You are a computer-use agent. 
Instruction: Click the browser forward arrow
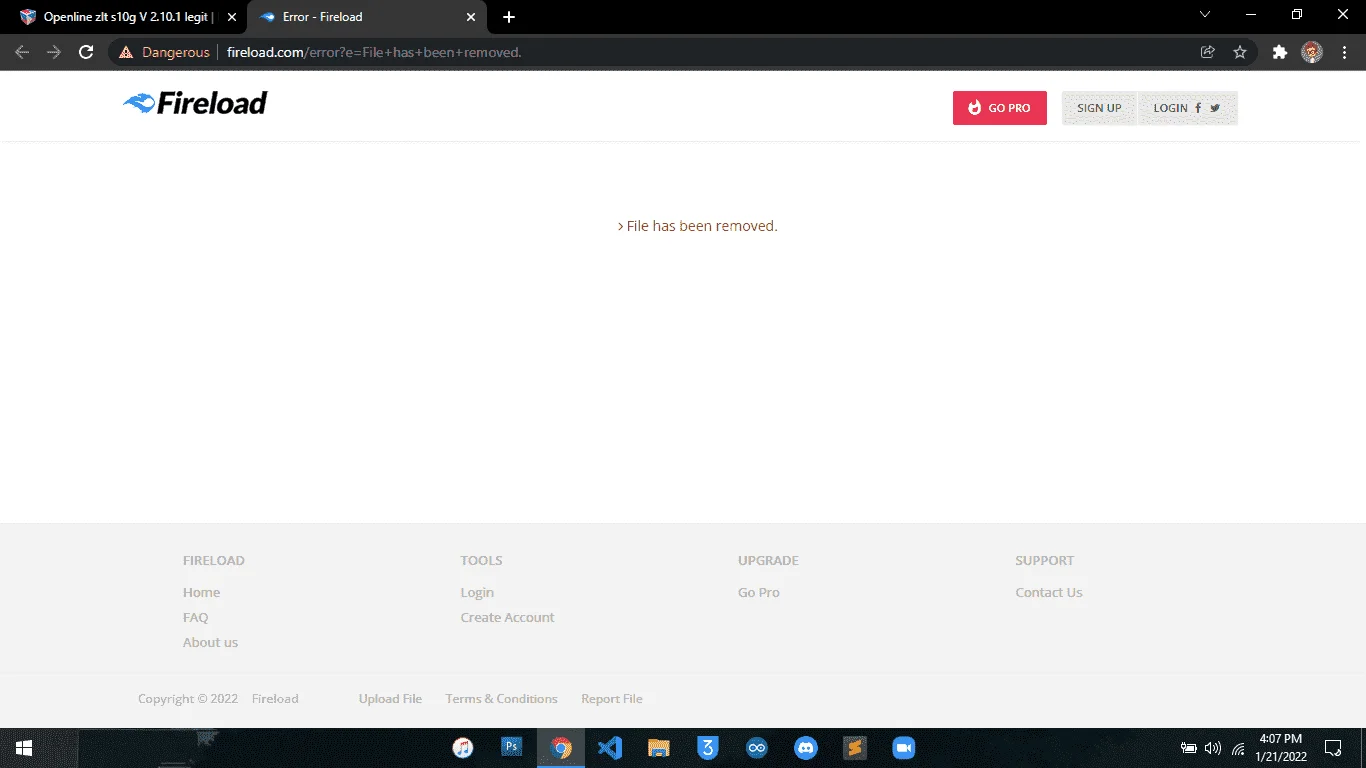click(x=54, y=52)
